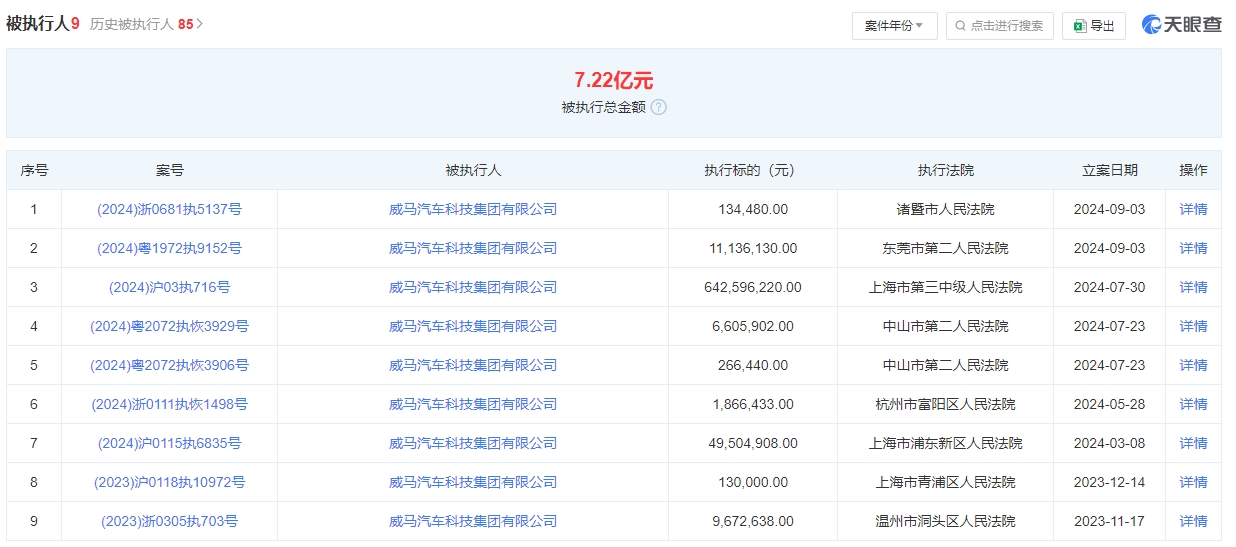
Task: Click the Excel icon on 导出 button
Action: point(1080,26)
